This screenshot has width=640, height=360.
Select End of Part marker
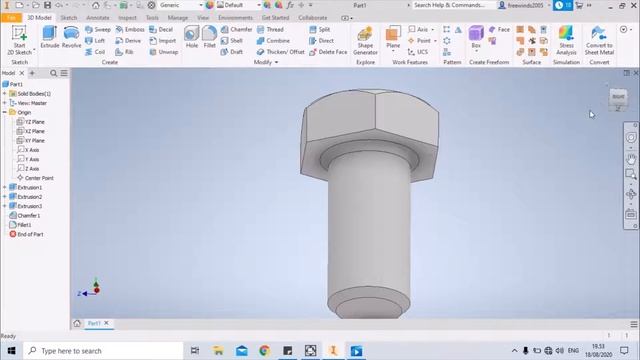coord(27,234)
